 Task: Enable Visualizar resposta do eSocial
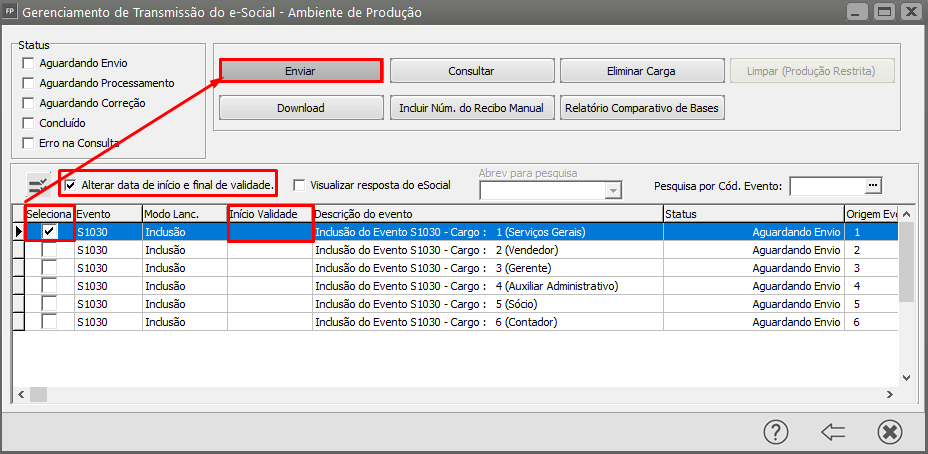(x=299, y=185)
